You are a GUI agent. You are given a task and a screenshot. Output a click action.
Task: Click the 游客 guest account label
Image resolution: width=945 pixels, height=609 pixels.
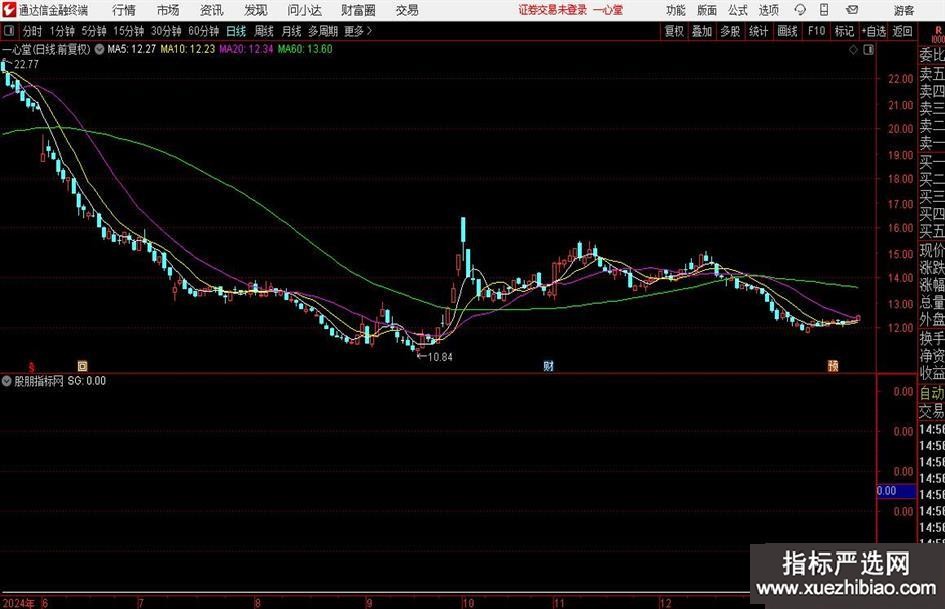(904, 10)
